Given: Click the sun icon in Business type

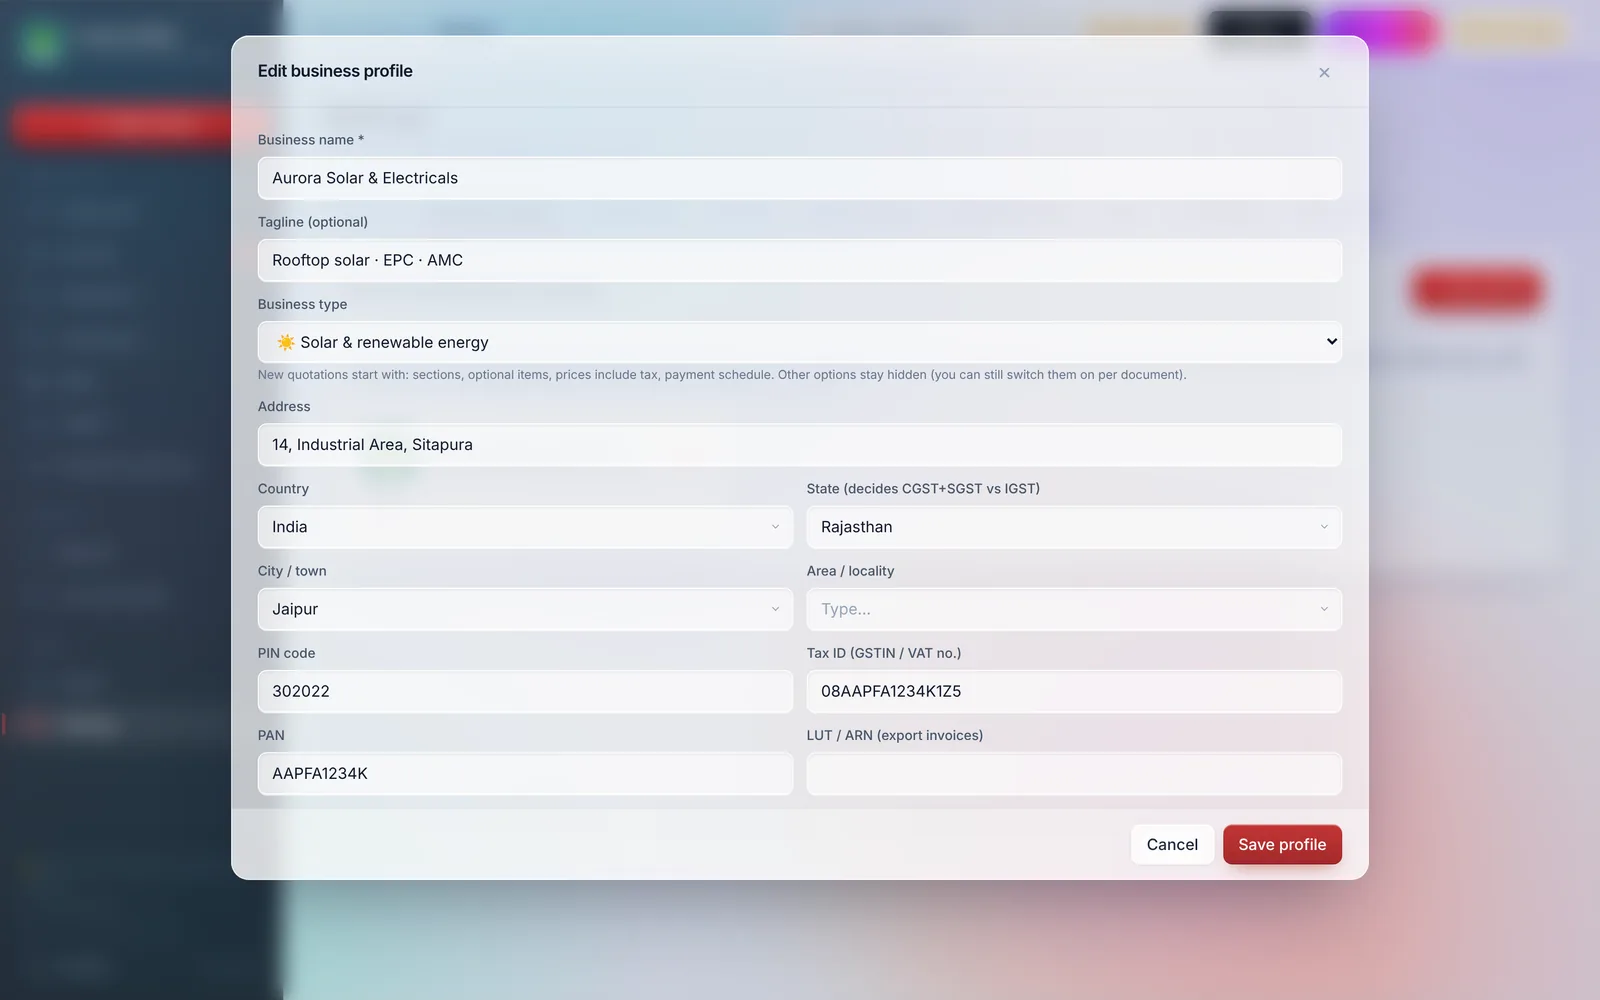Looking at the screenshot, I should 286,342.
